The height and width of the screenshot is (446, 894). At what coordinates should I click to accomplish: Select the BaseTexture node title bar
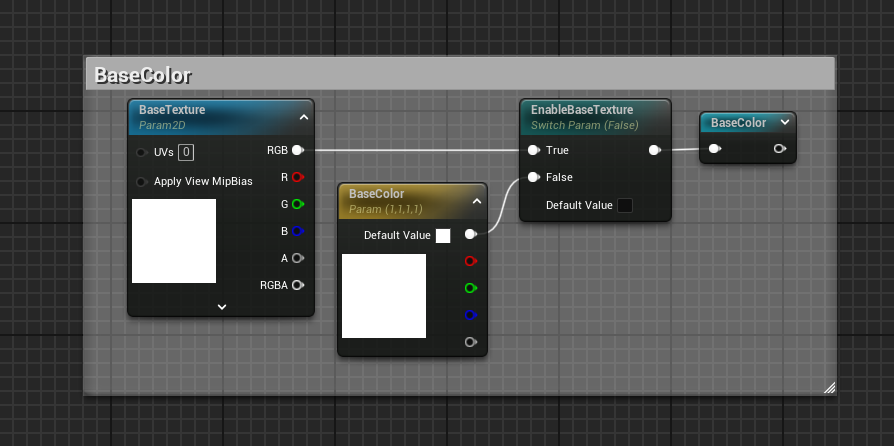coord(221,117)
